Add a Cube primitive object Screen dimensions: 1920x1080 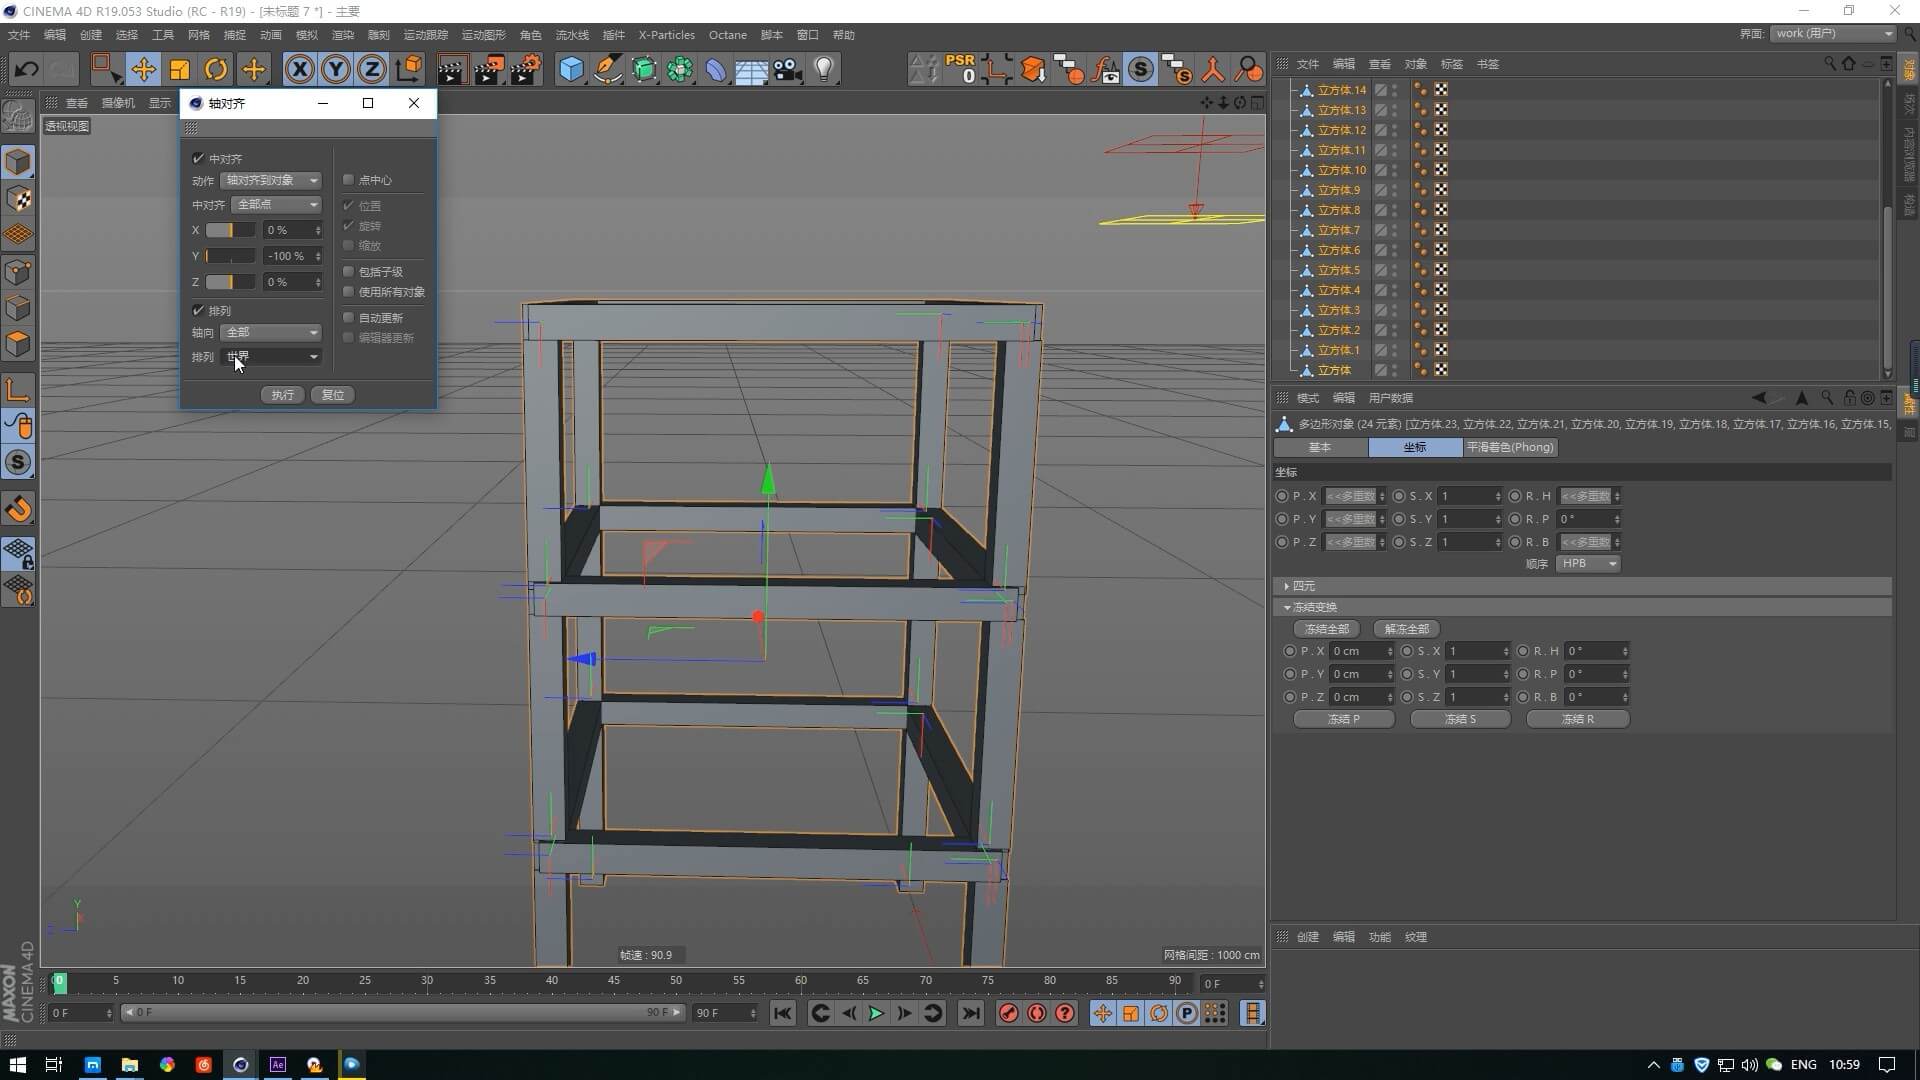coord(571,69)
